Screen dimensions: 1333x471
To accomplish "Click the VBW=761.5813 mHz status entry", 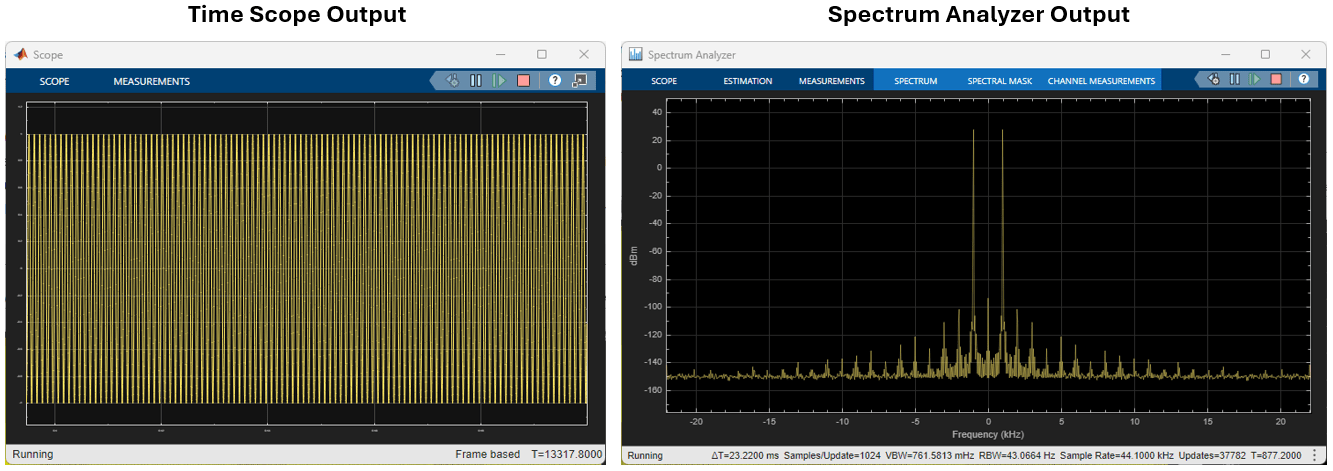I will pos(929,455).
